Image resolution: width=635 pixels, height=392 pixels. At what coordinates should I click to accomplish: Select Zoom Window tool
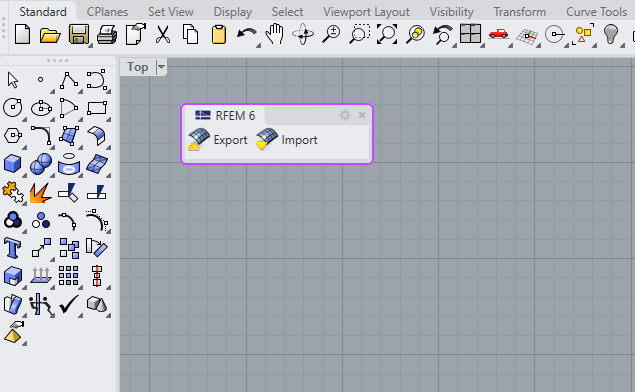coord(360,34)
